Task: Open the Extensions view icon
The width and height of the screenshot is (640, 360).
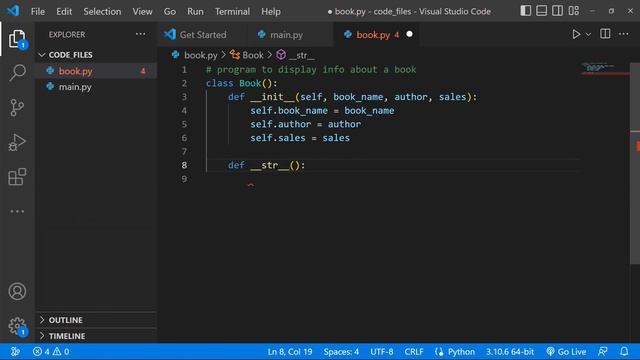Action: tap(17, 177)
